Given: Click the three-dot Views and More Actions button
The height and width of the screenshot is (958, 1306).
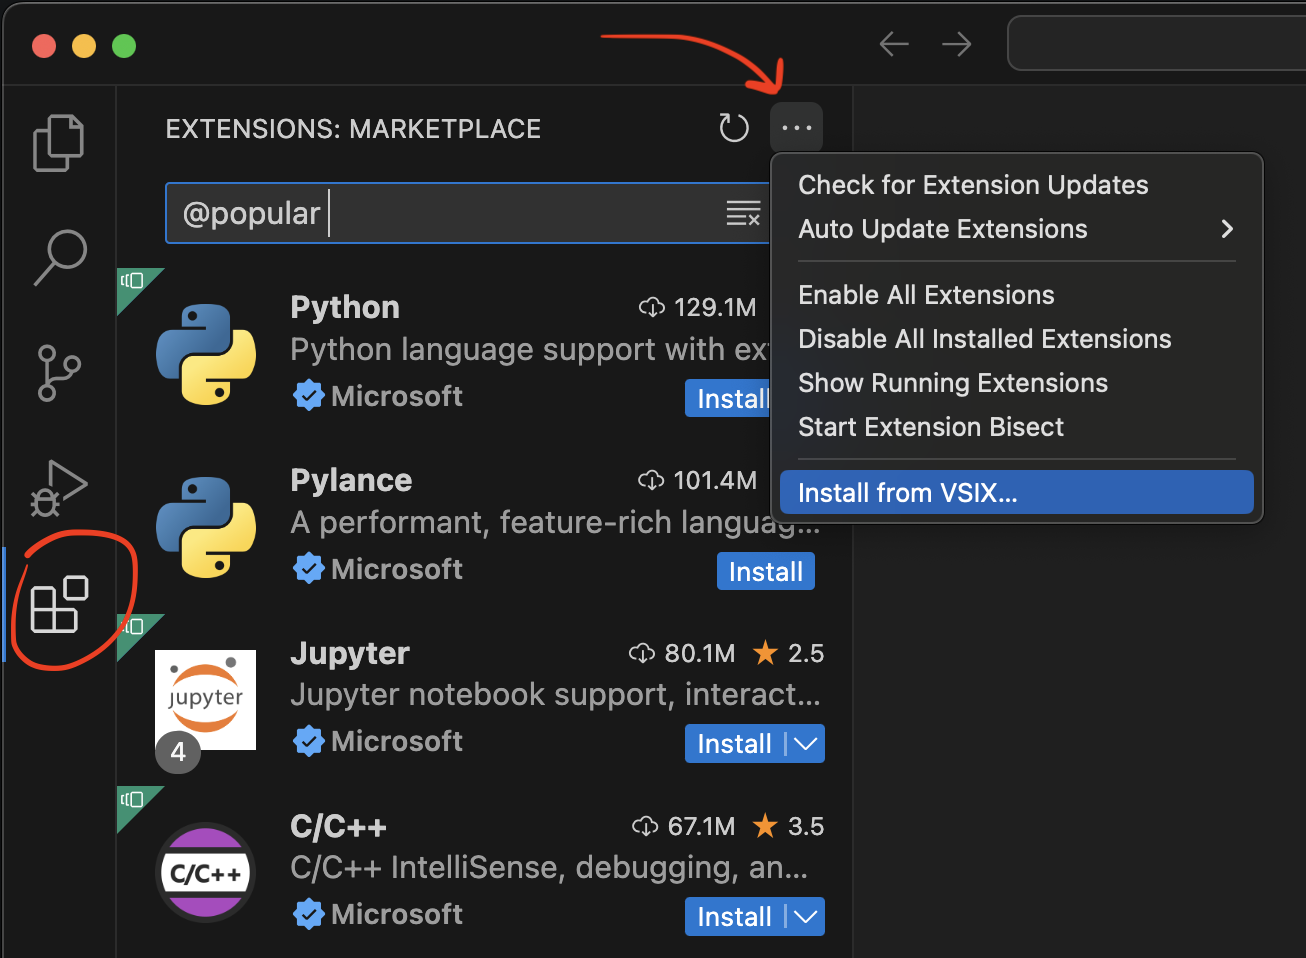Looking at the screenshot, I should click(x=797, y=128).
